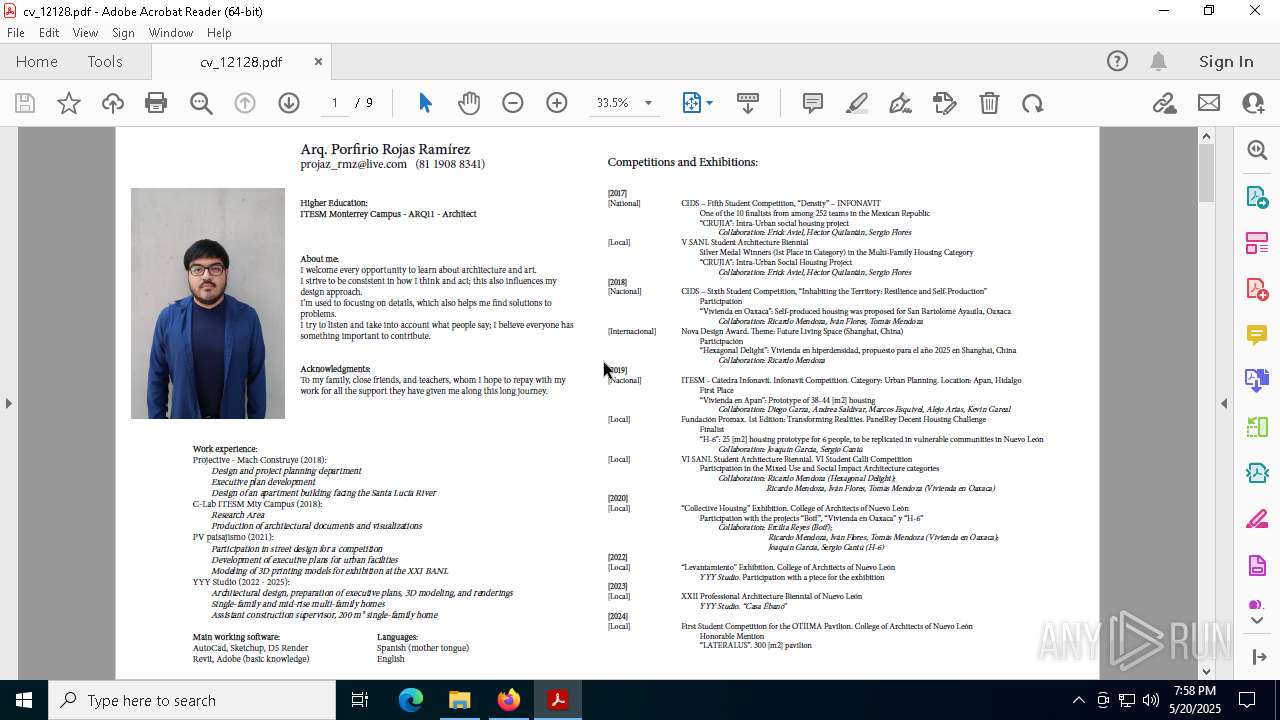1280x720 pixels.
Task: Click the expand panel arrow at bottom right
Action: tap(1259, 657)
